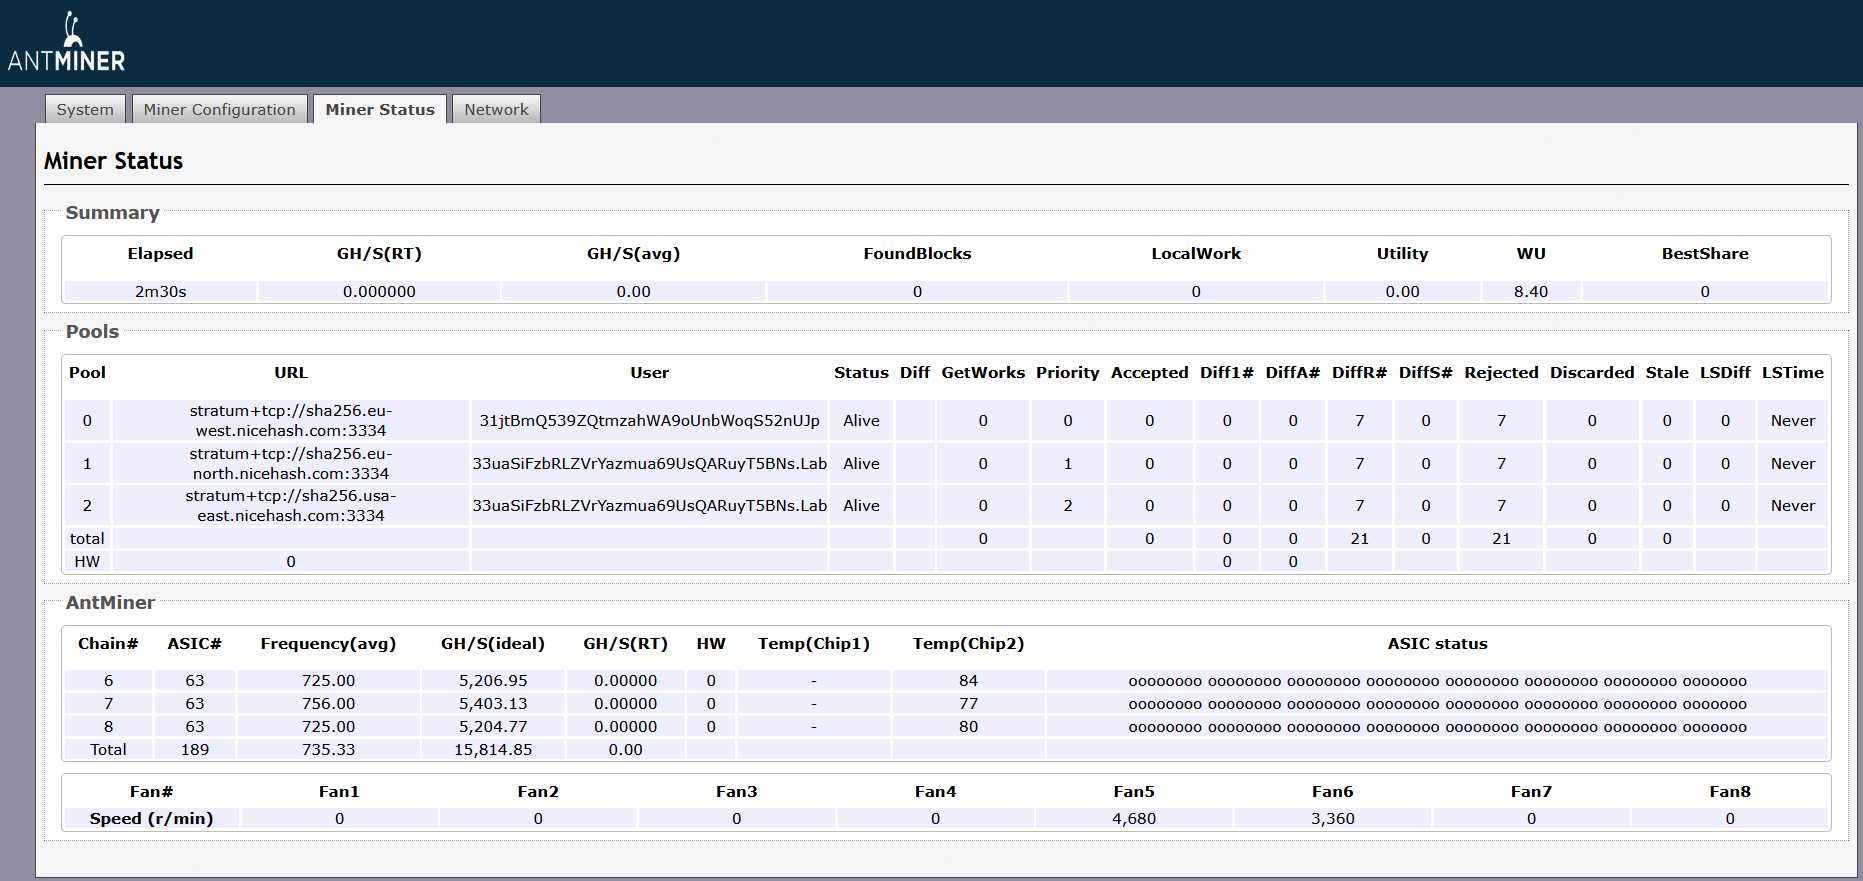
Task: Click the Priority column header
Action: (1067, 372)
